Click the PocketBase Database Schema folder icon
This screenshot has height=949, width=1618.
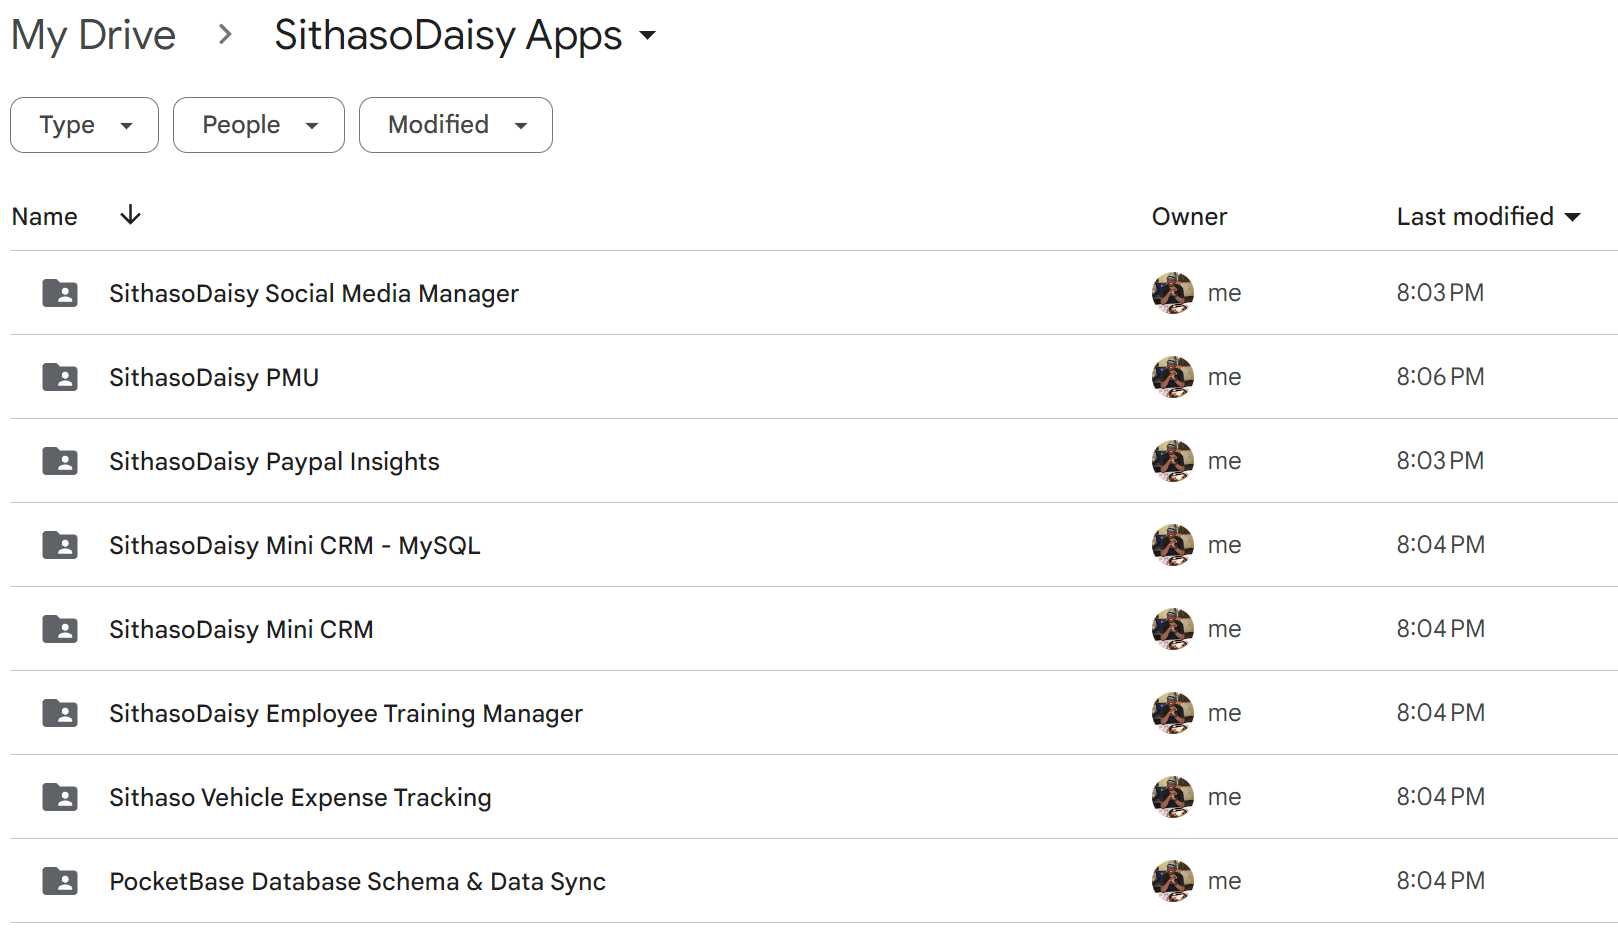pyautogui.click(x=60, y=881)
